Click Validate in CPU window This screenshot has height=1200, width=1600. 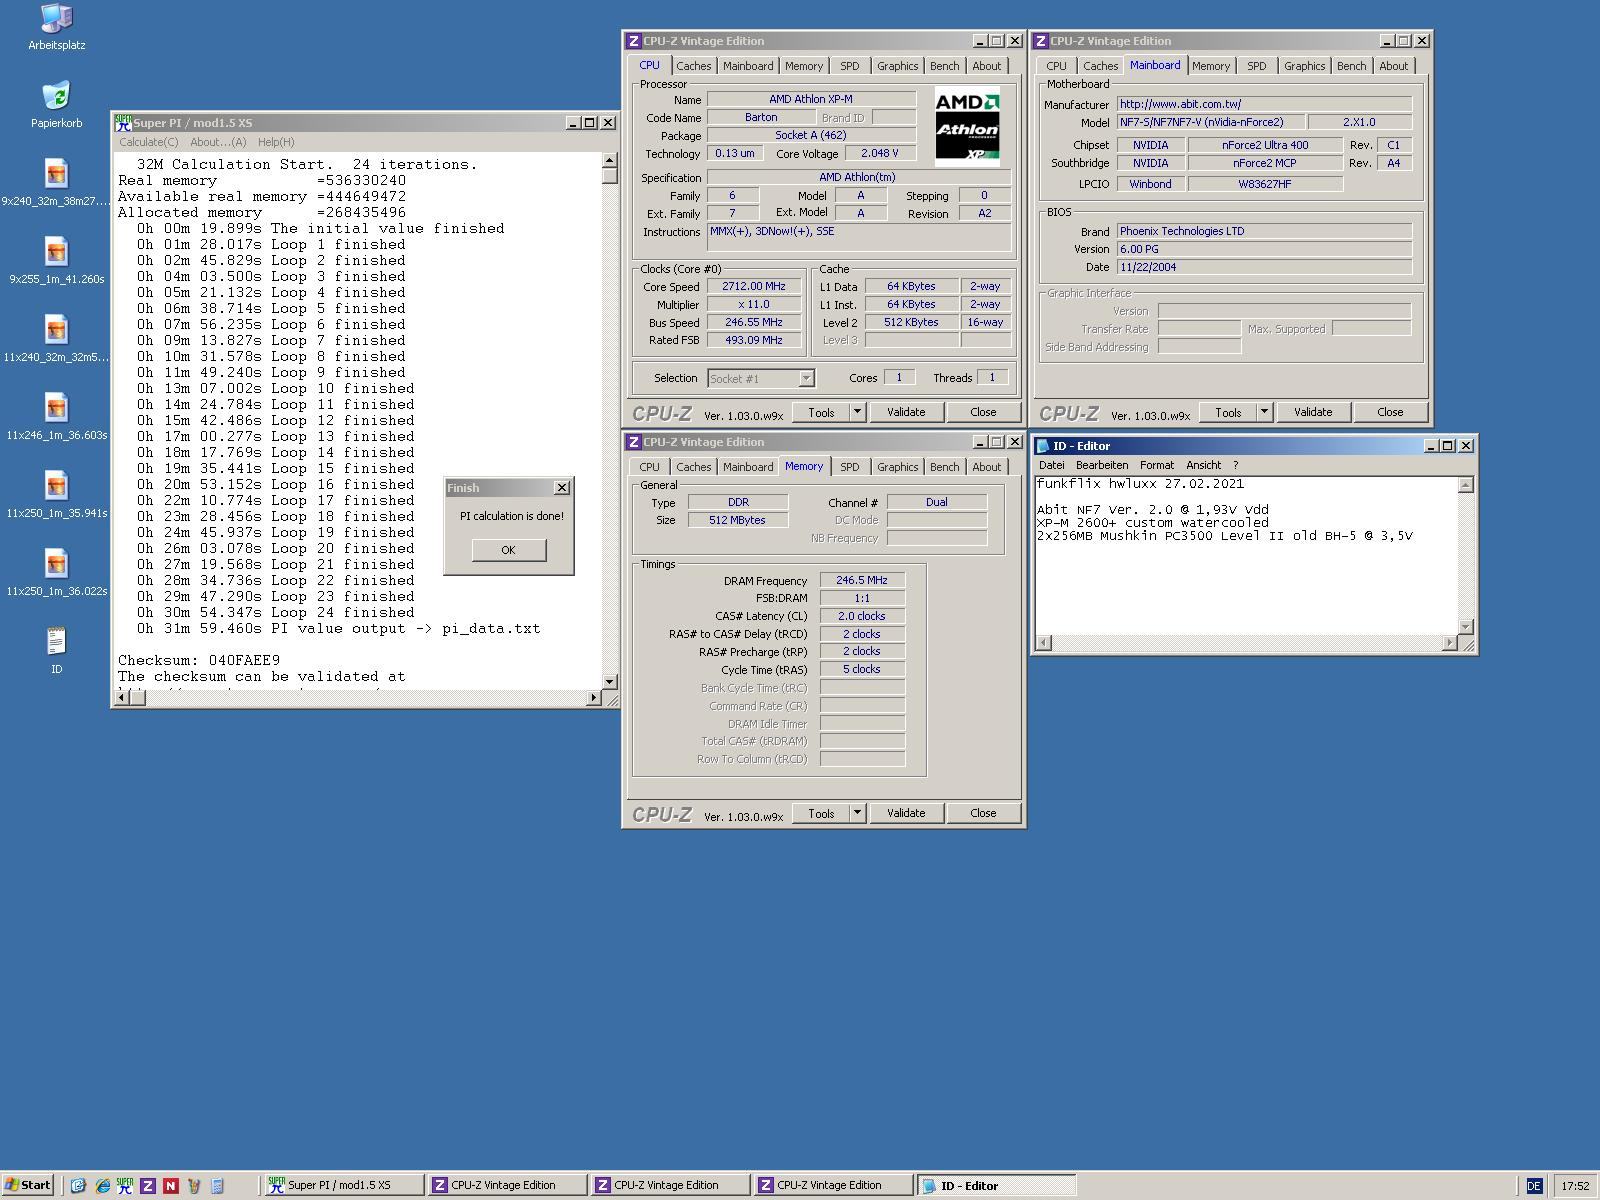coord(906,412)
